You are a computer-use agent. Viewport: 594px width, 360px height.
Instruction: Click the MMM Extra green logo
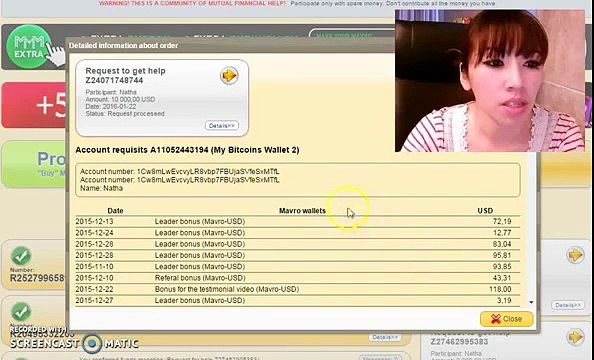28,47
